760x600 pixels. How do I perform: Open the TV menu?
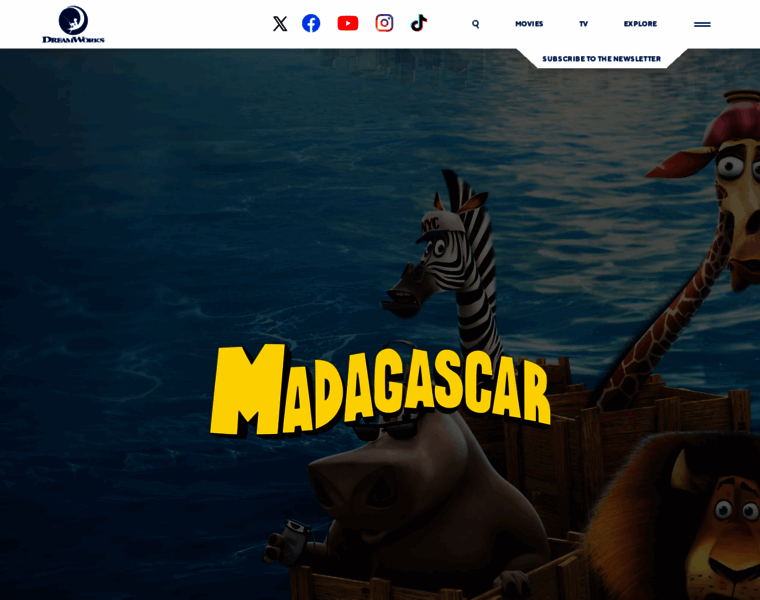(584, 24)
